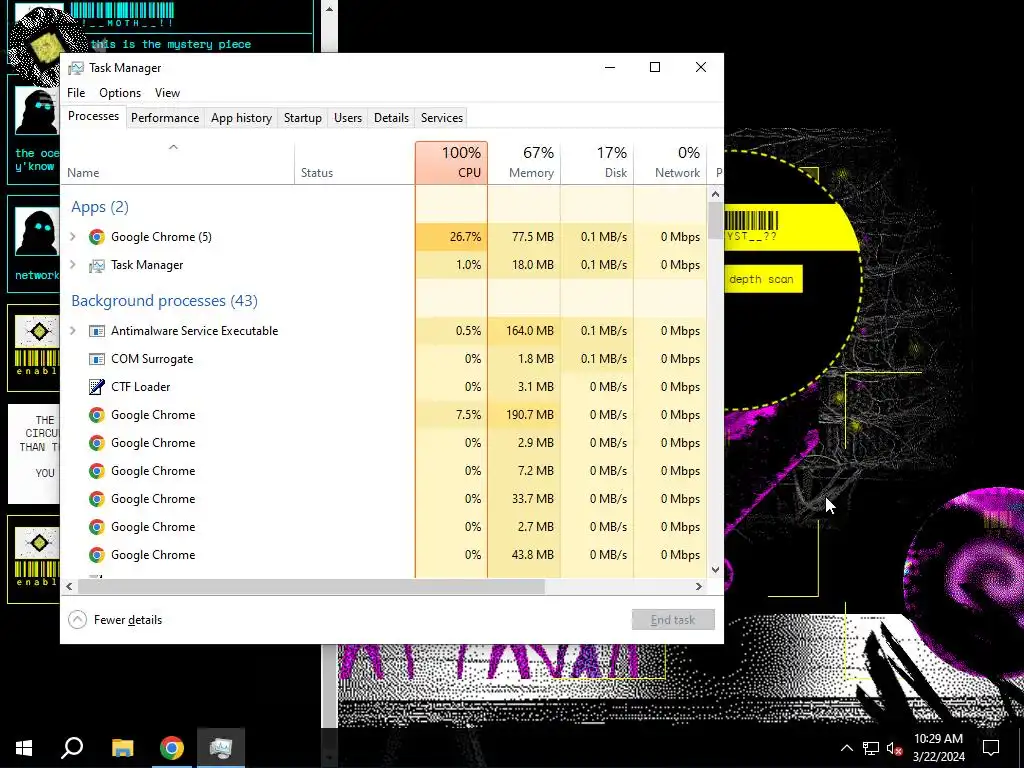1024x768 pixels.
Task: Switch to the Services tab
Action: 441,118
